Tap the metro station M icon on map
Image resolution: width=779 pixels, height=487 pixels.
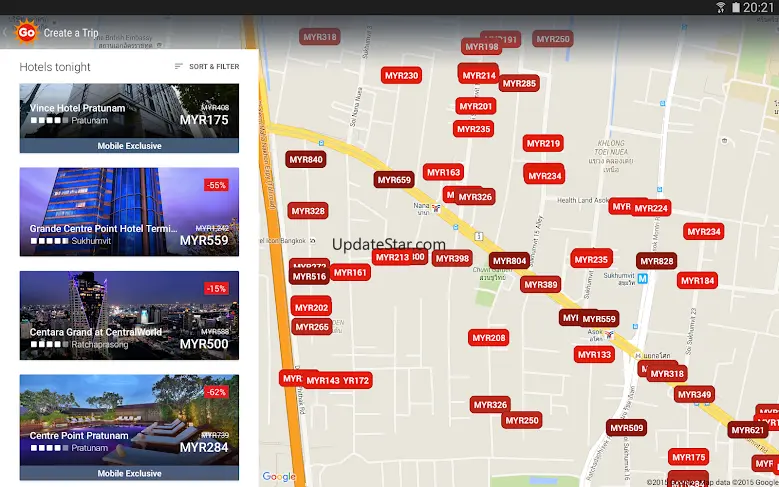pyautogui.click(x=643, y=278)
